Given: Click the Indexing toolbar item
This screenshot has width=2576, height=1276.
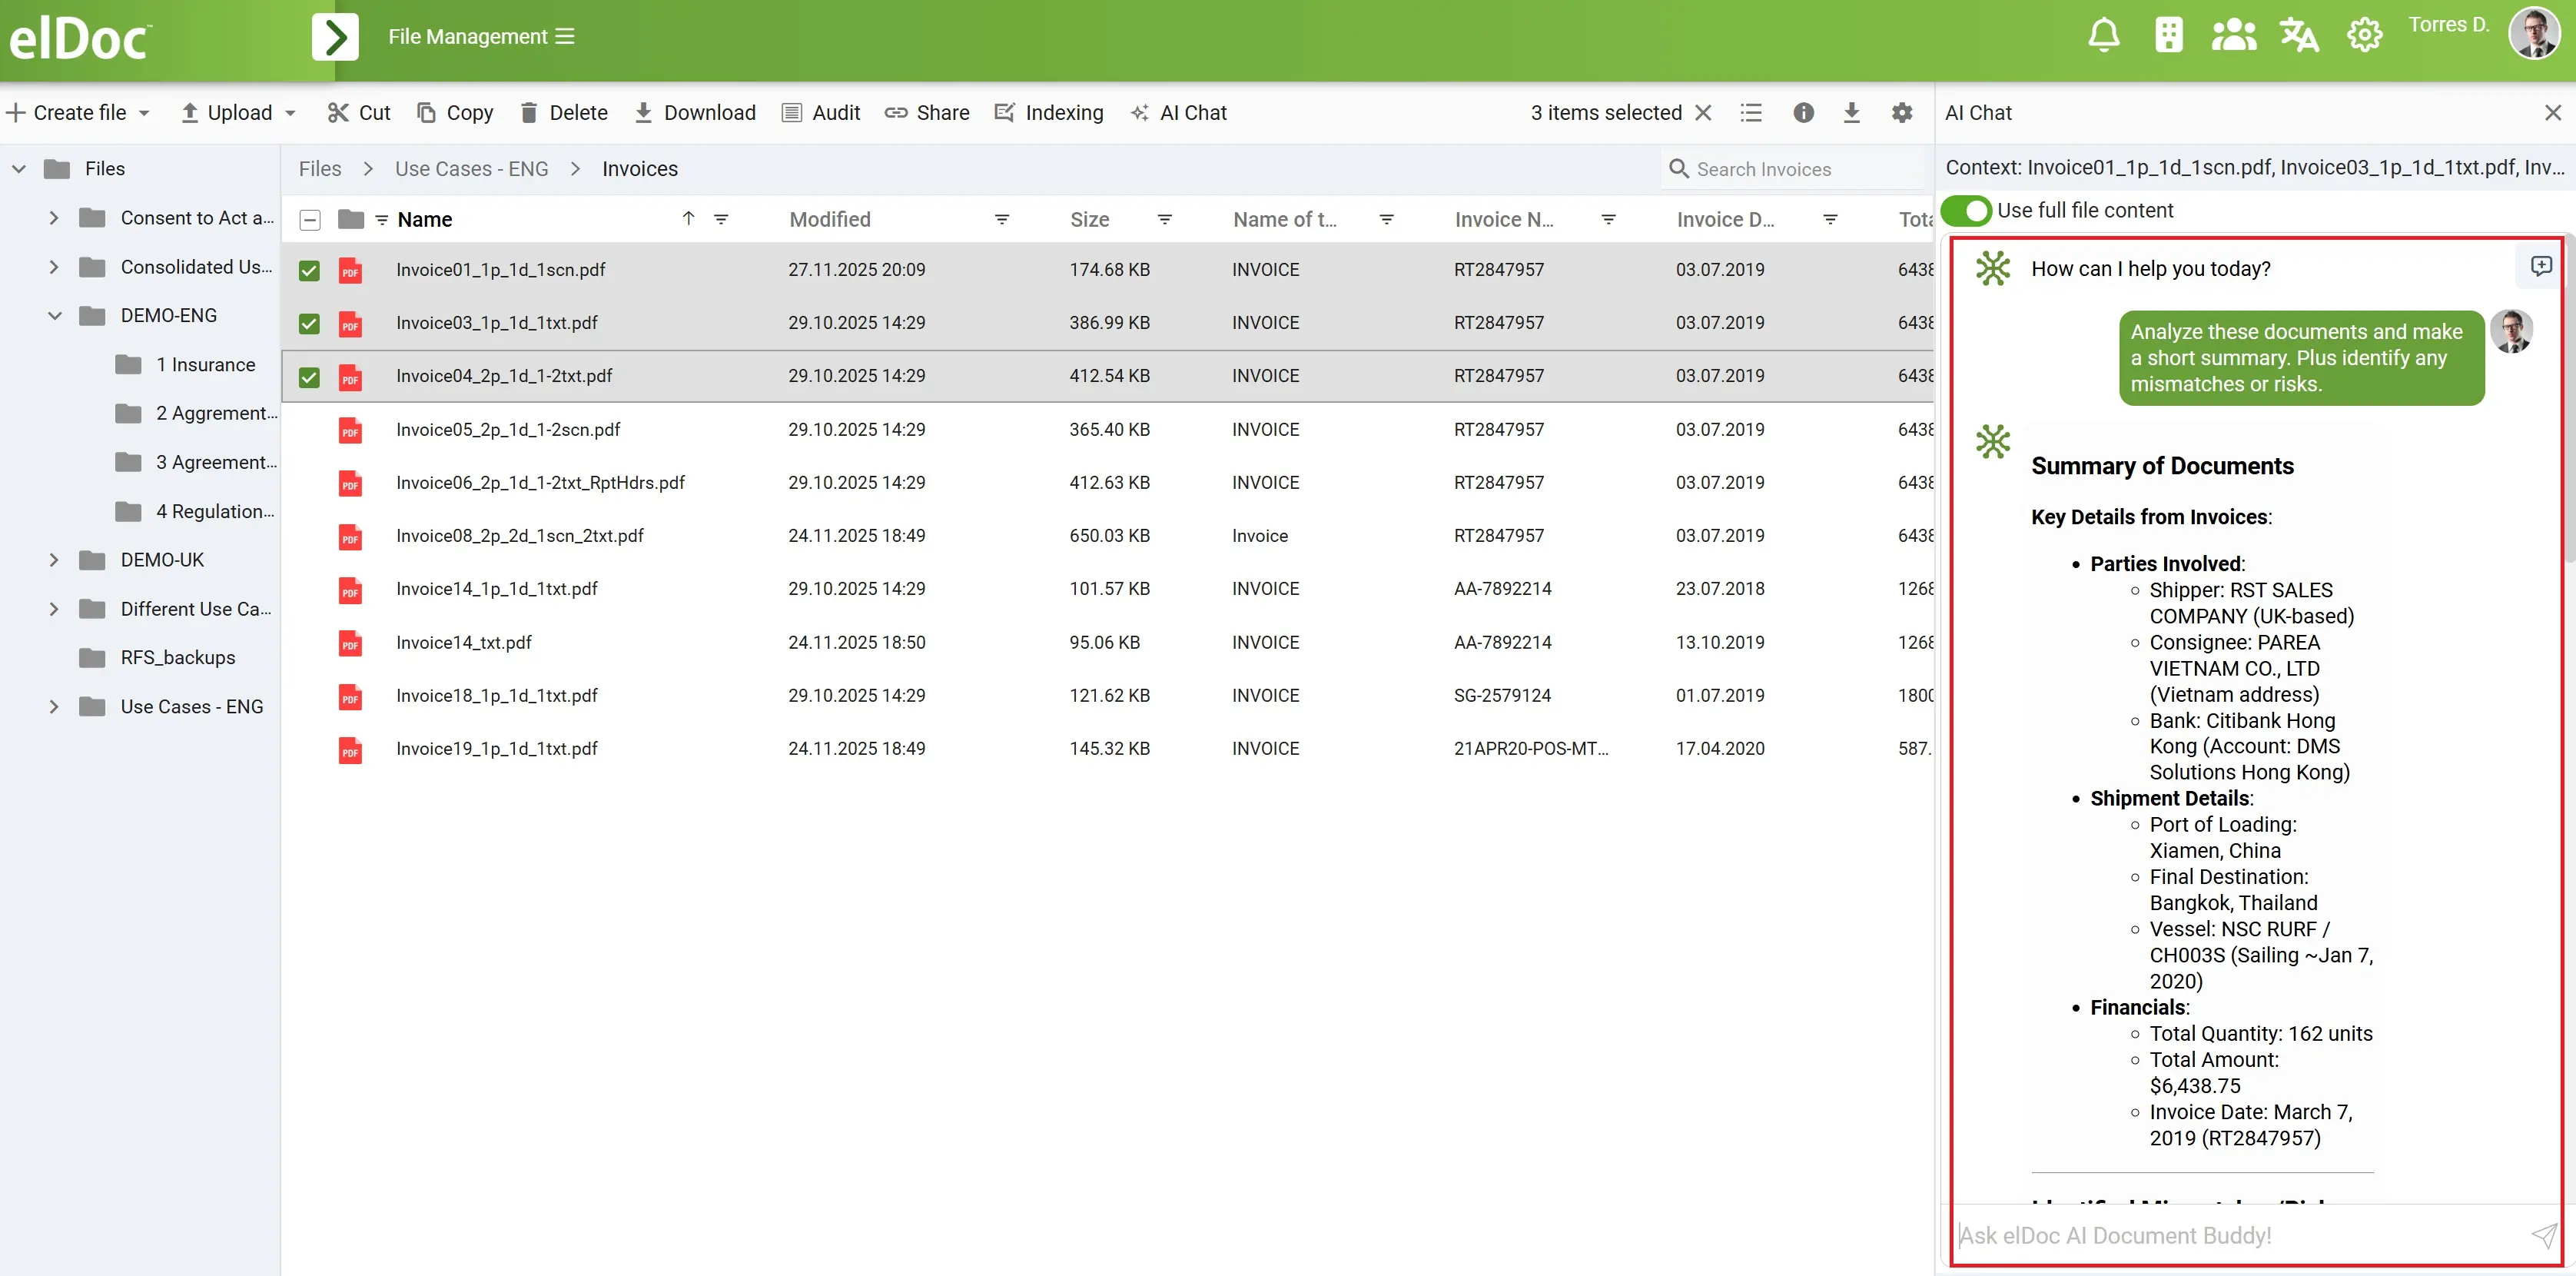Looking at the screenshot, I should point(1049,113).
